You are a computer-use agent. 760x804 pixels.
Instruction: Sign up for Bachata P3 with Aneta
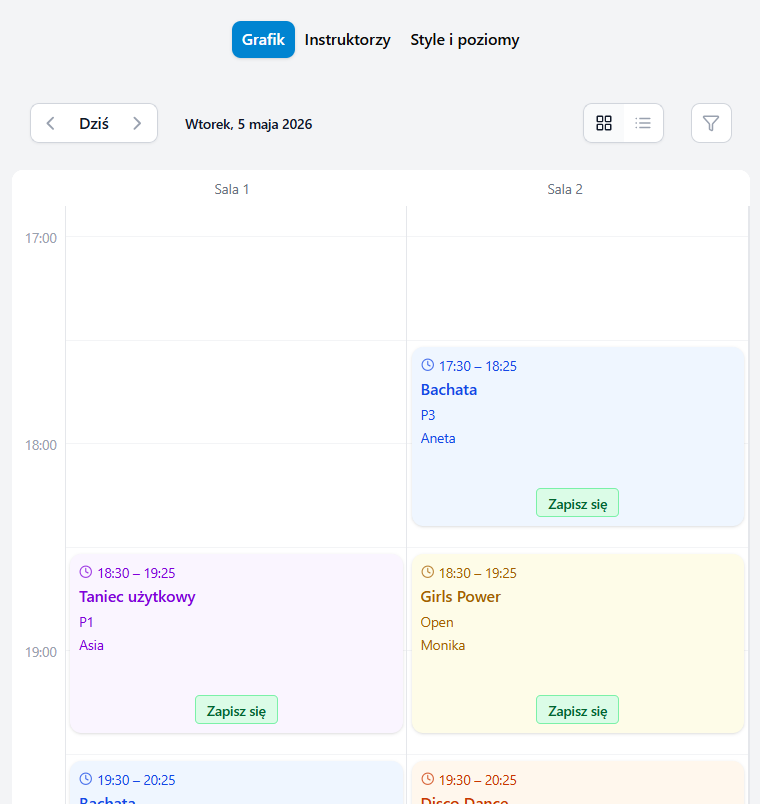pos(577,503)
